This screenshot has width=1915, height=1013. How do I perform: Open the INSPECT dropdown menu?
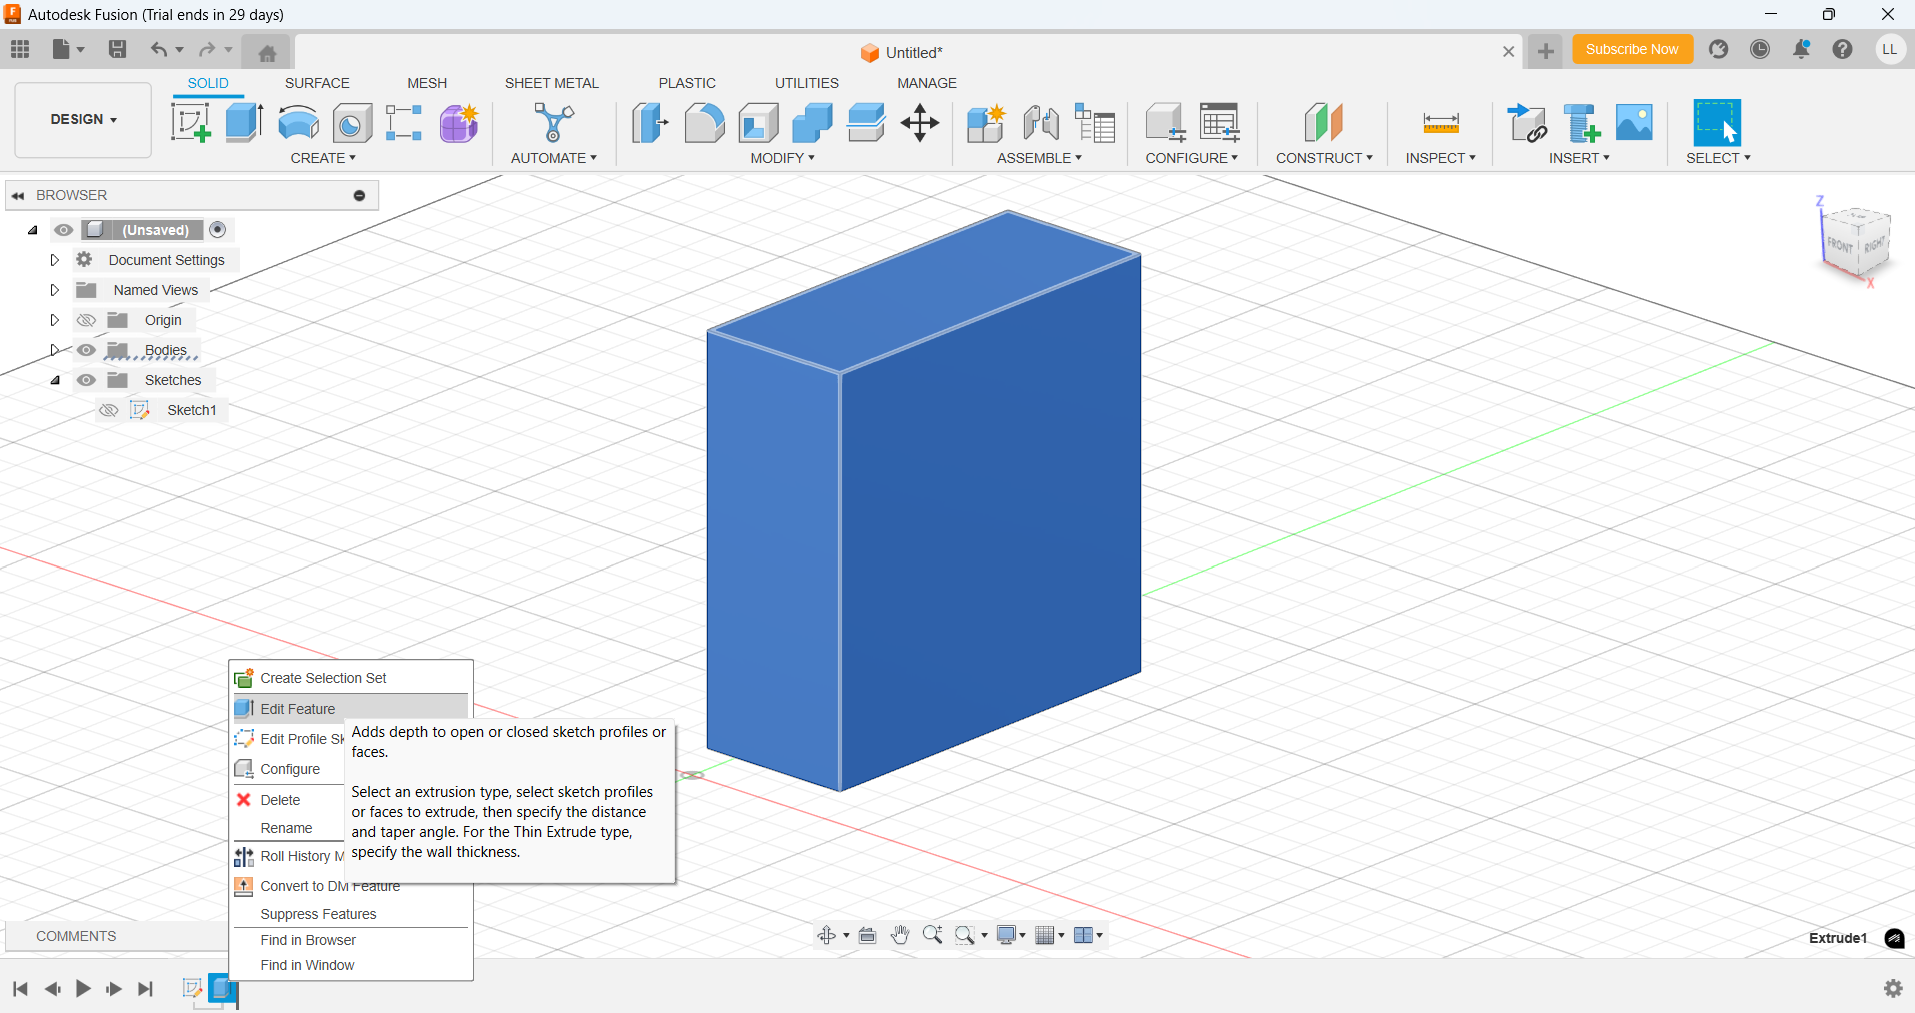click(1440, 158)
